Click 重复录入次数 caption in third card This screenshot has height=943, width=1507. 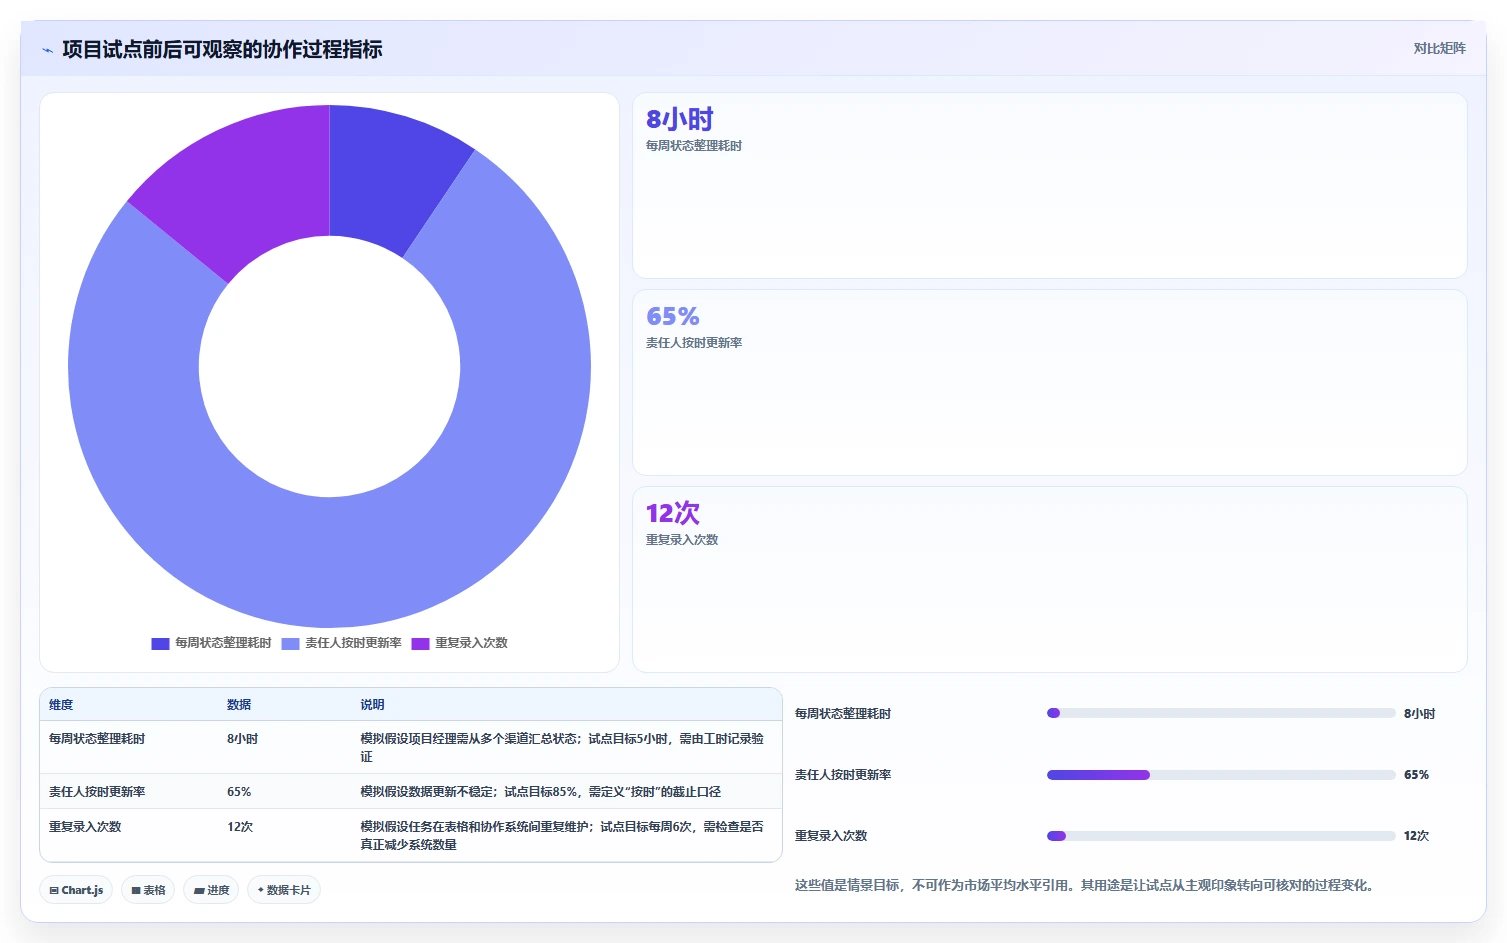(x=682, y=540)
